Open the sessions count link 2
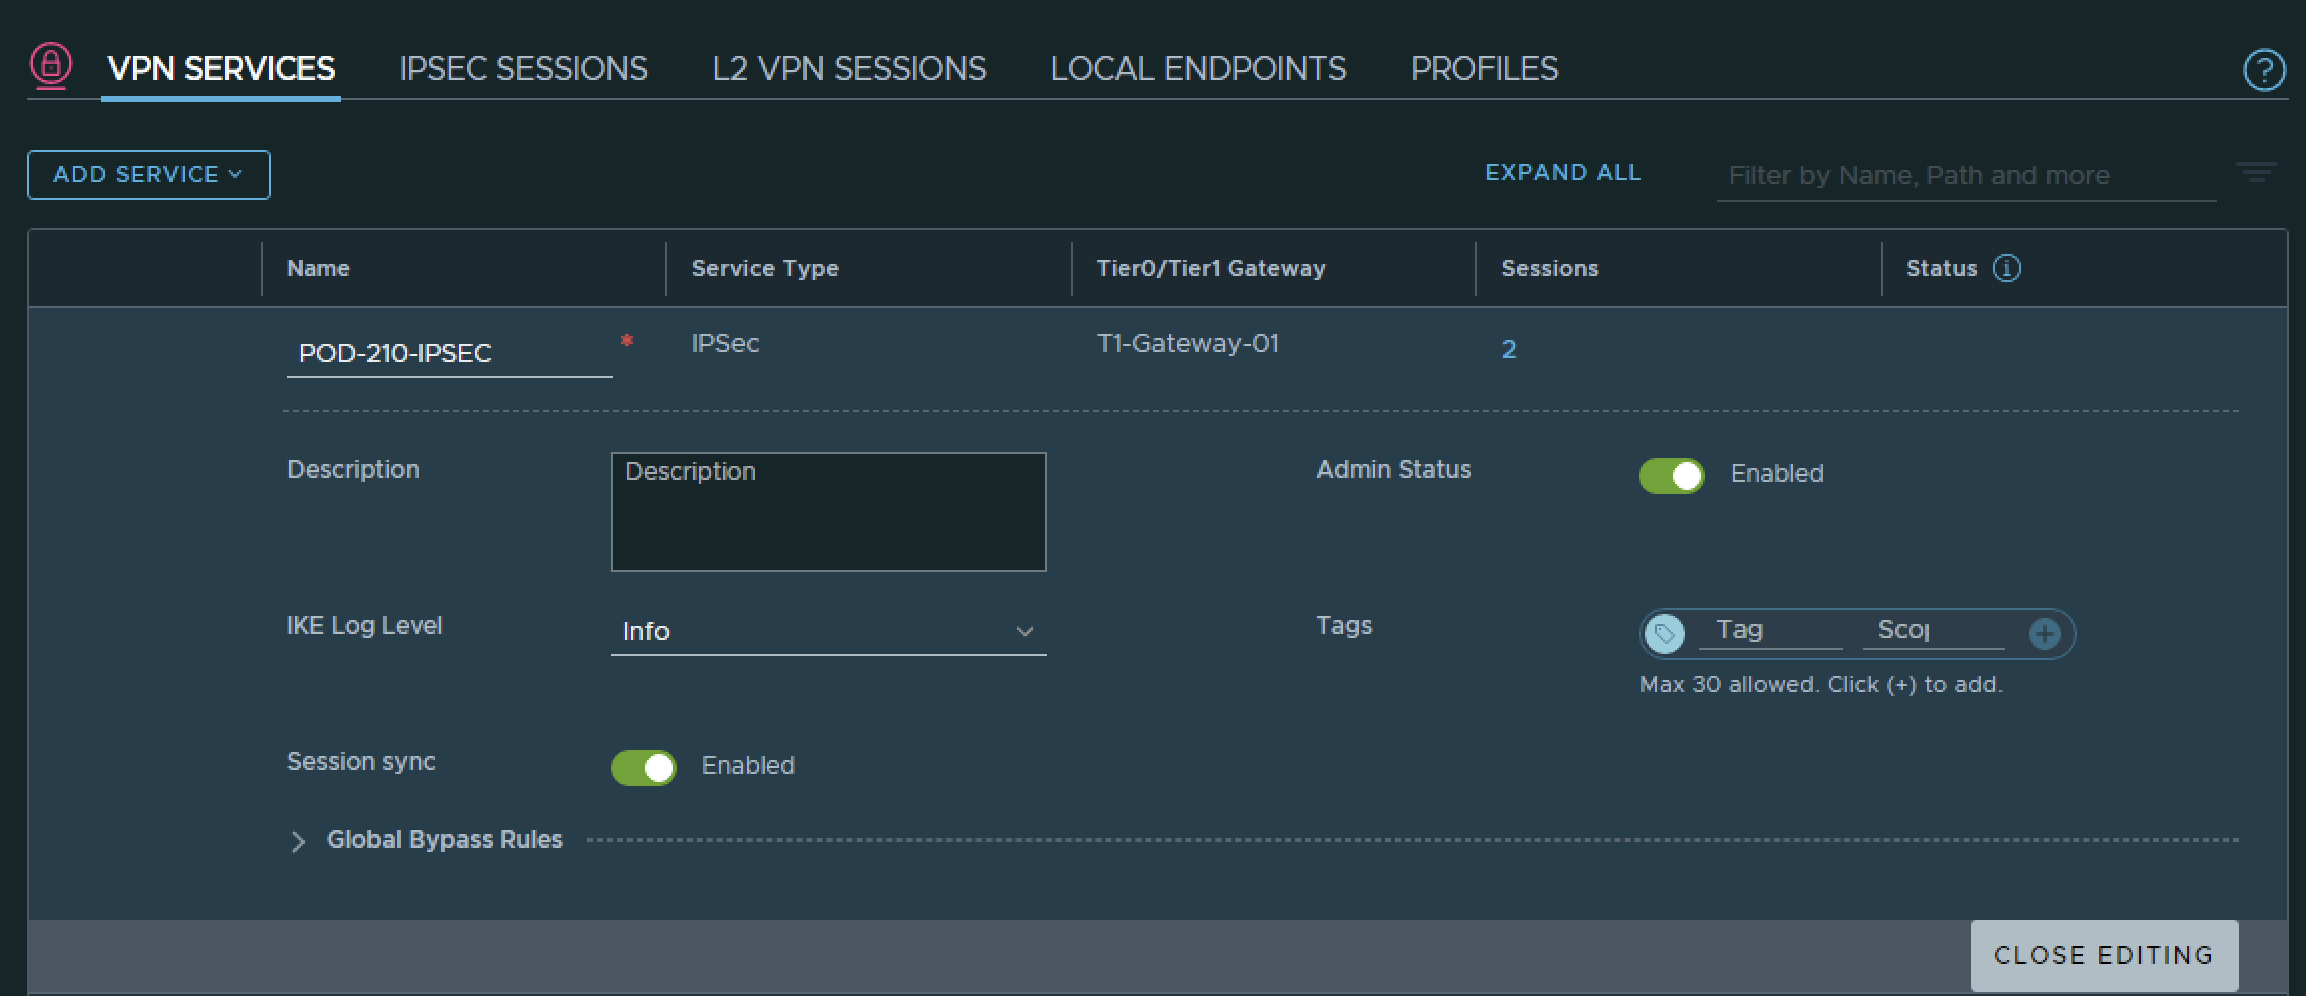 tap(1509, 349)
